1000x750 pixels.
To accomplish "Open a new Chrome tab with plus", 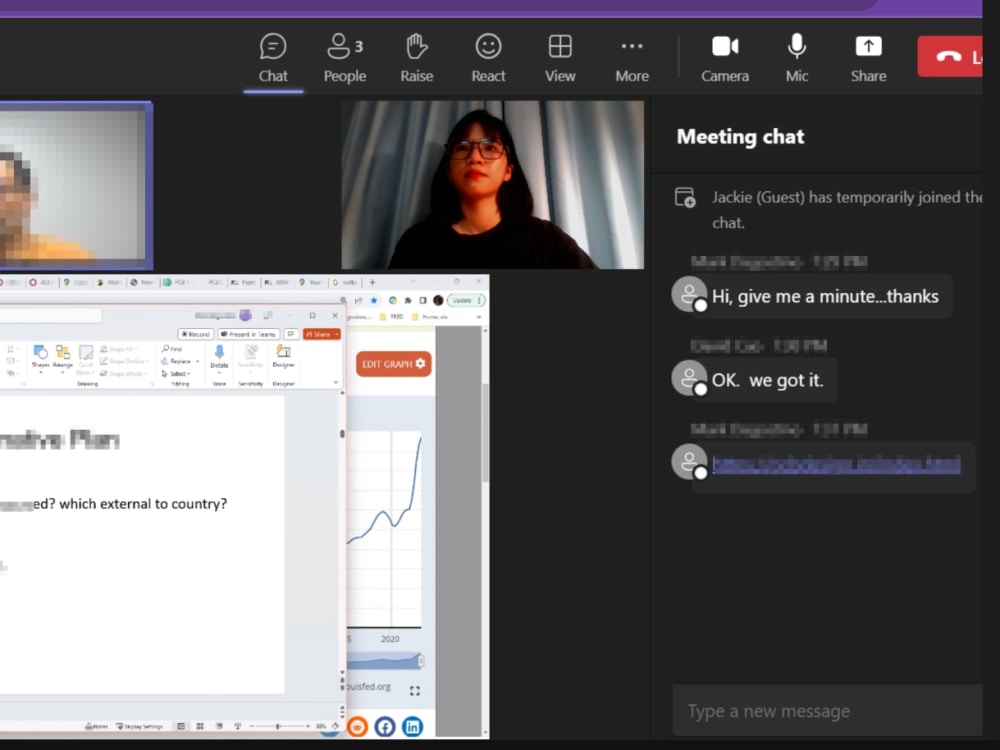I will coord(372,282).
